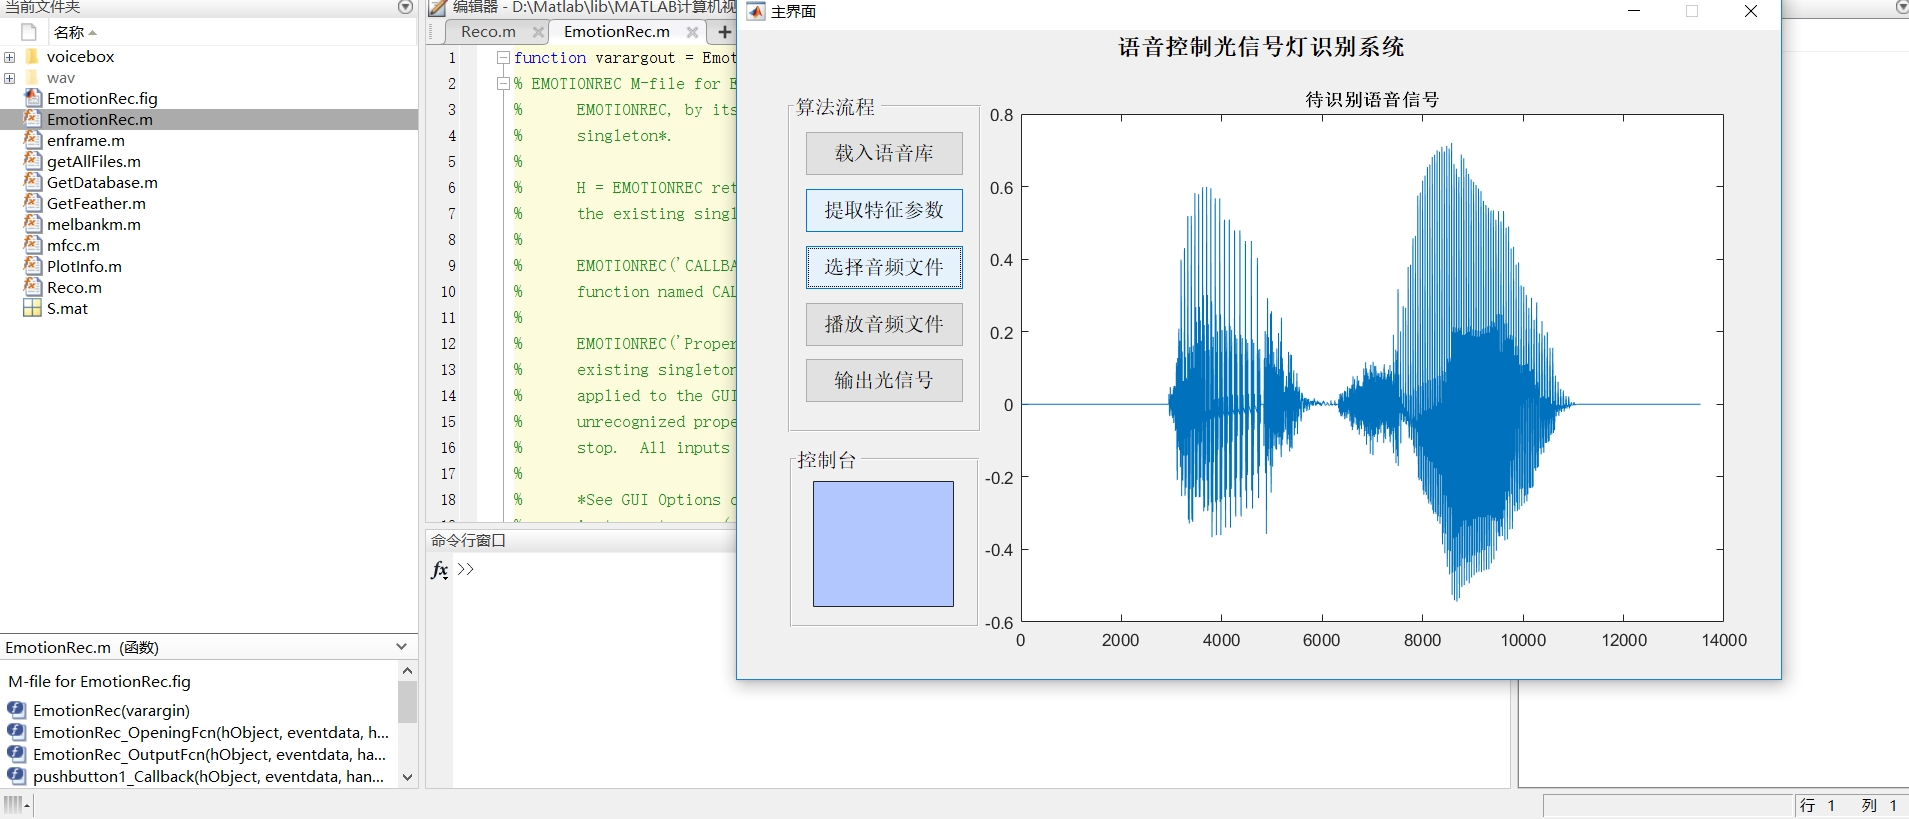This screenshot has height=819, width=1909.
Task: Expand the voicebox folder tree node
Action: [x=10, y=57]
